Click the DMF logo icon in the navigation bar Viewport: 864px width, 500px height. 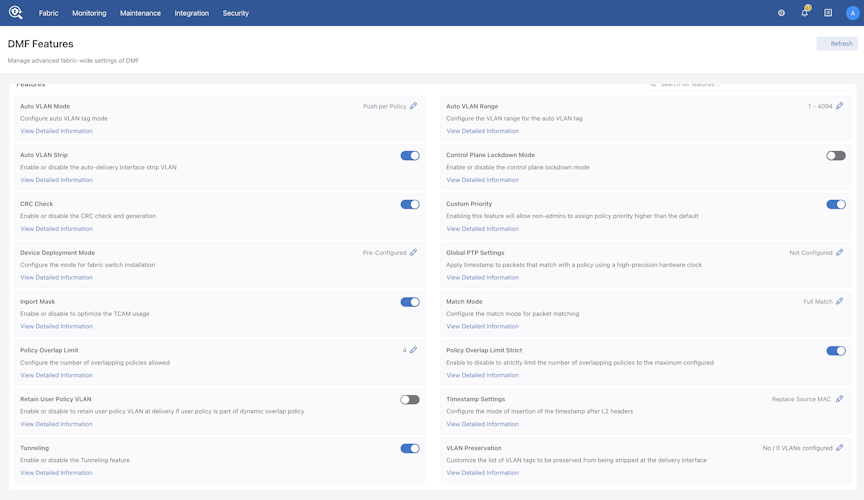15,13
